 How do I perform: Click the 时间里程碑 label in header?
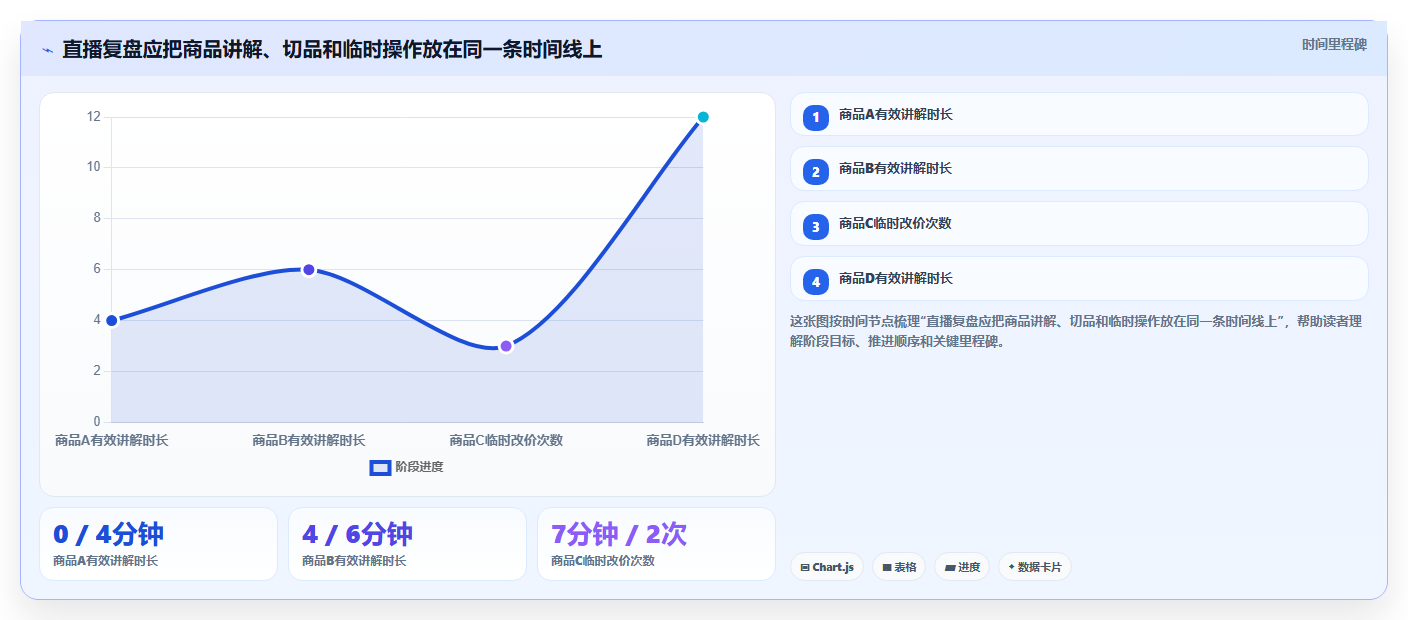tap(1334, 45)
